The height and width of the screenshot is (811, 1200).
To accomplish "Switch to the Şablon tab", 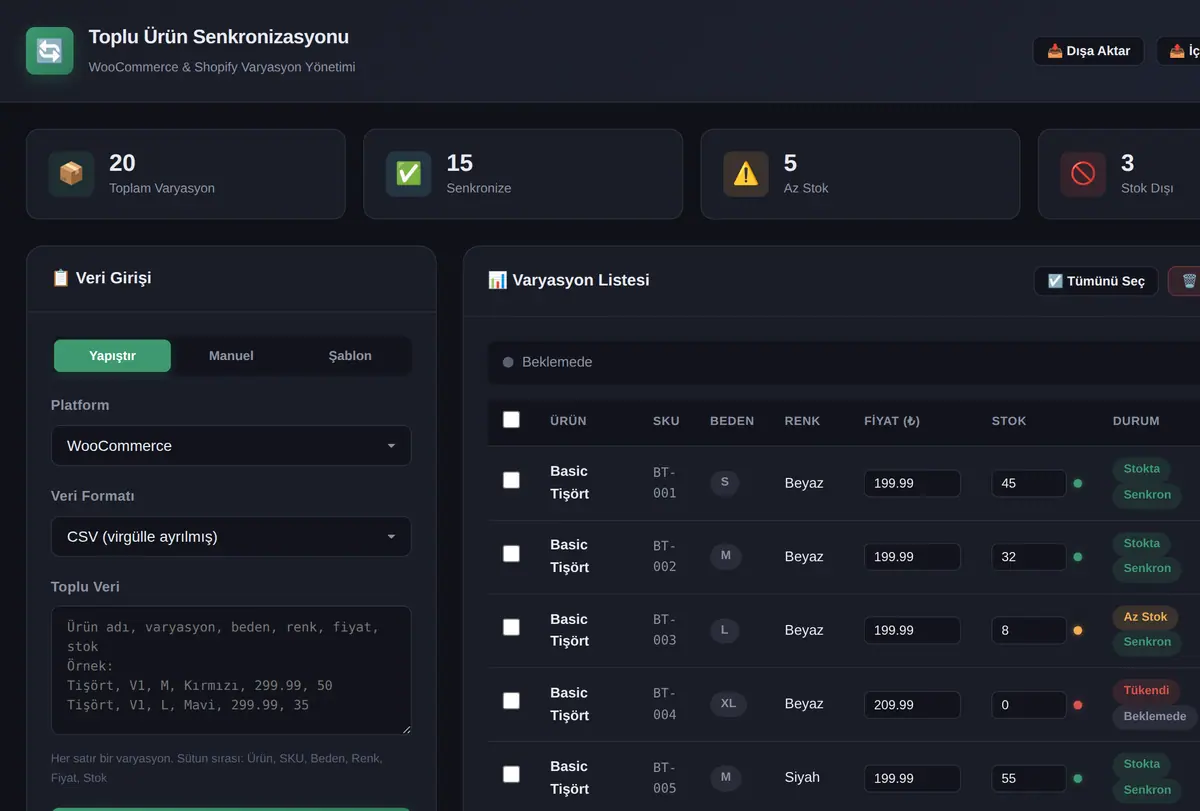I will pyautogui.click(x=350, y=356).
